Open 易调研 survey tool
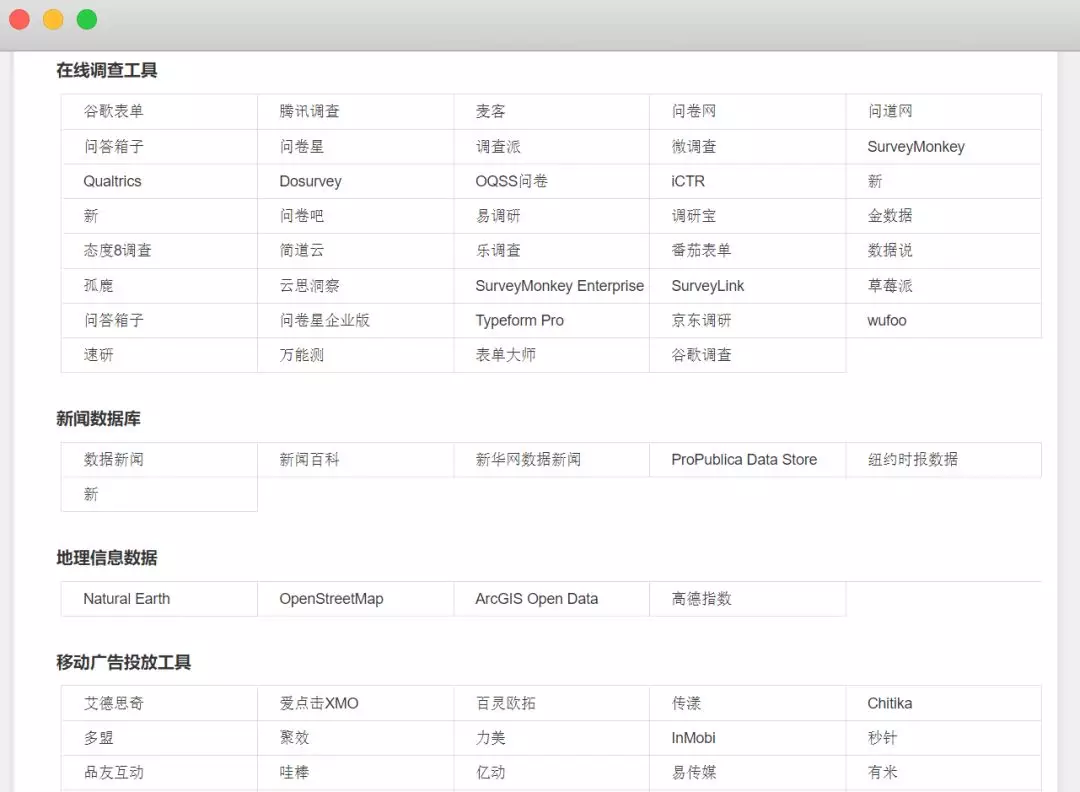The height and width of the screenshot is (792, 1080). coord(498,216)
